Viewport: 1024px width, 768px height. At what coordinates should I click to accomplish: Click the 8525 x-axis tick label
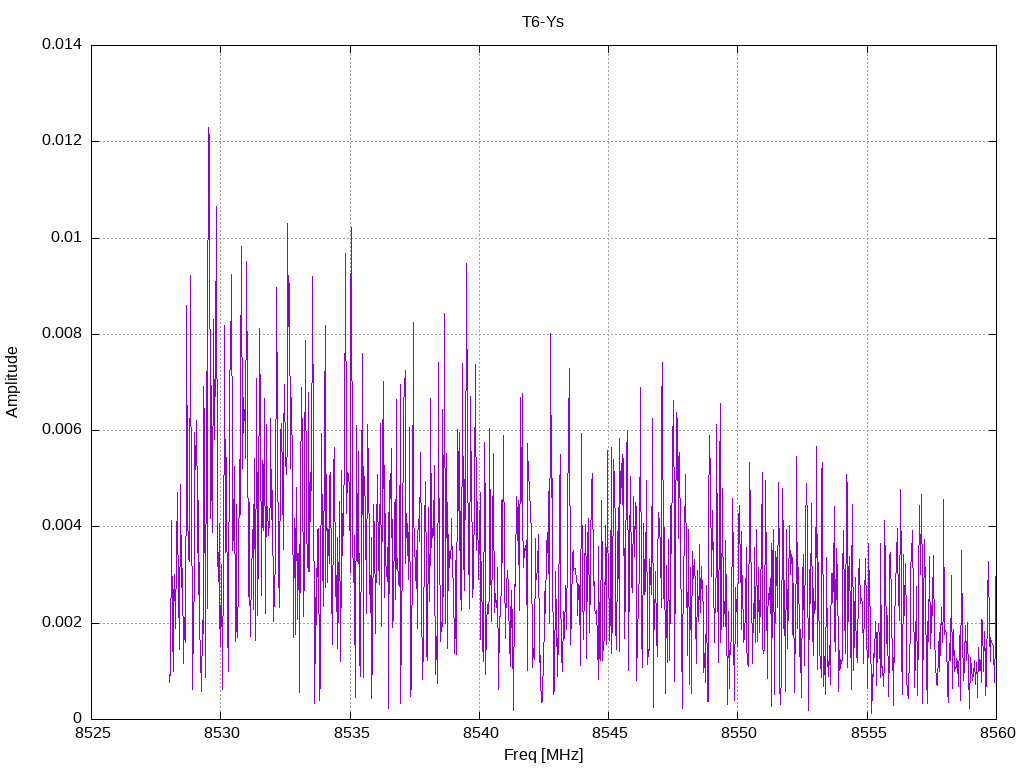click(x=92, y=733)
